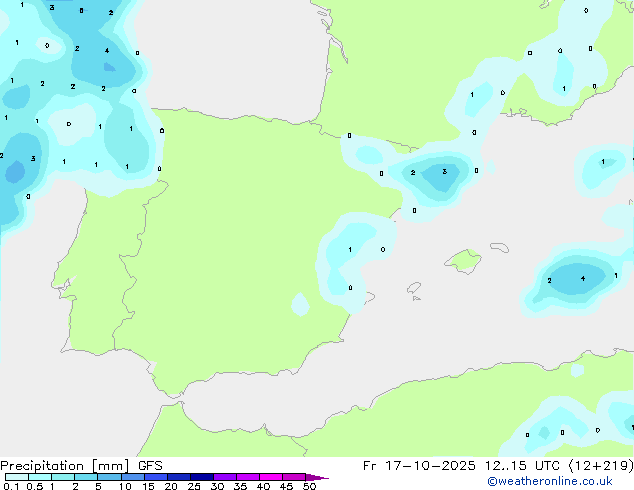Click the '3' value in the Gulf of Lion cell

tap(444, 171)
